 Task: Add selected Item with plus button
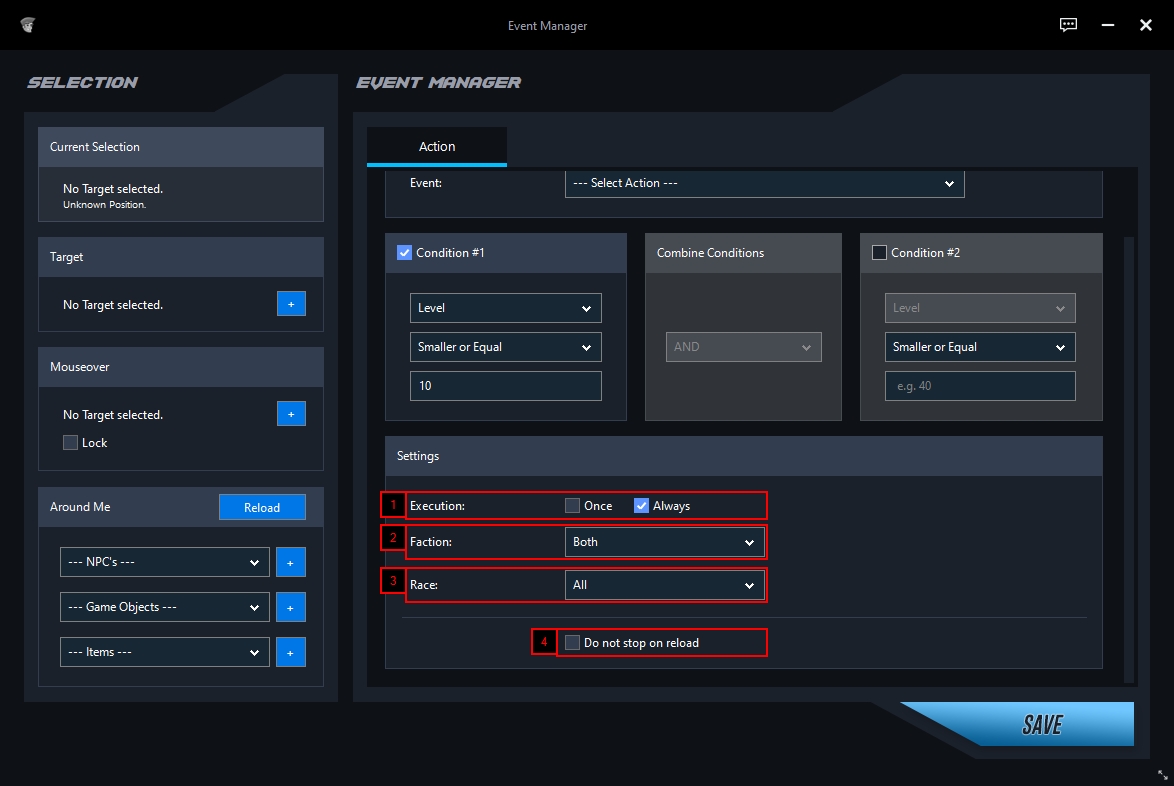tap(291, 652)
